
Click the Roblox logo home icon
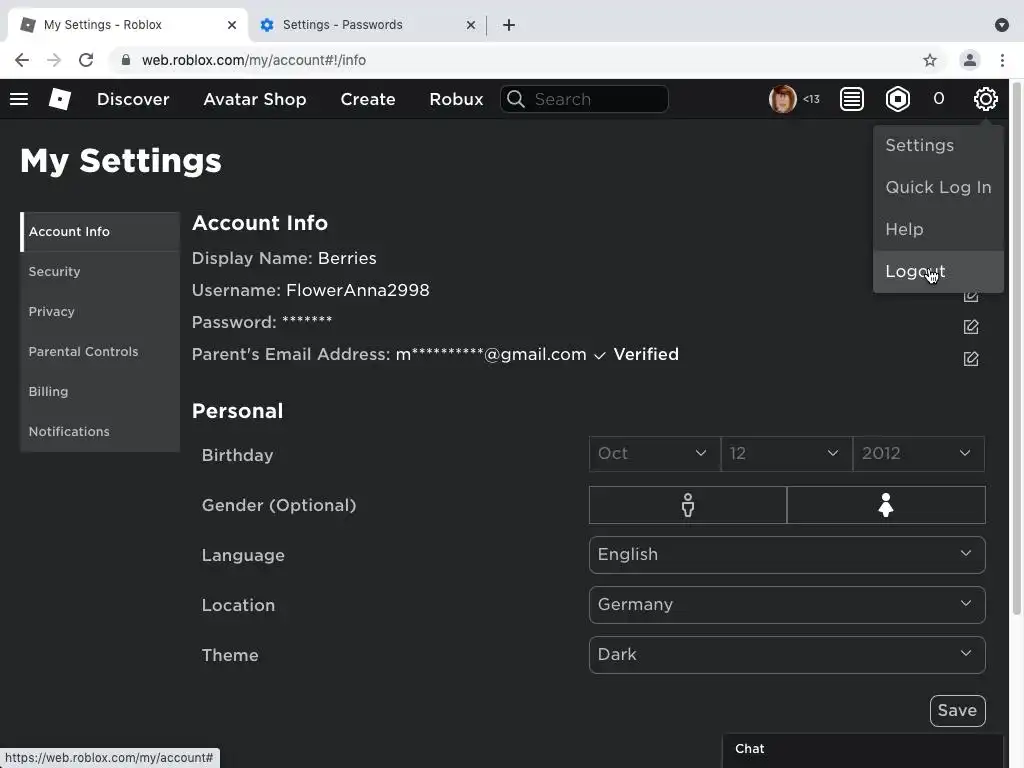59,99
